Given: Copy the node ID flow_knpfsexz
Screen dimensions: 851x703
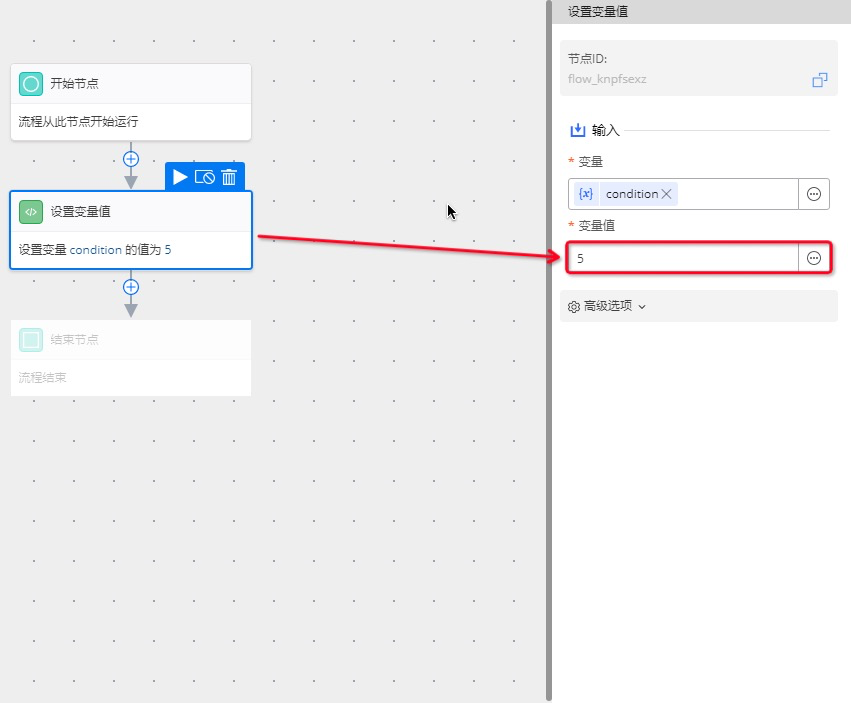Looking at the screenshot, I should (820, 80).
